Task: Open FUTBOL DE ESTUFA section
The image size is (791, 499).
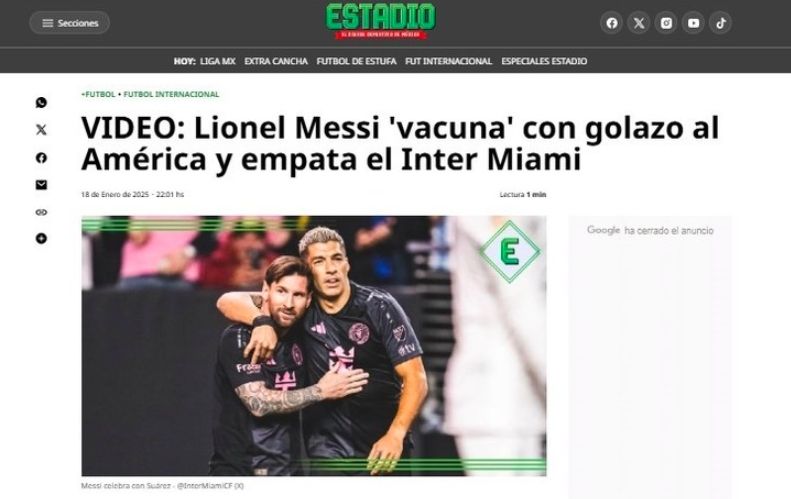Action: point(356,61)
